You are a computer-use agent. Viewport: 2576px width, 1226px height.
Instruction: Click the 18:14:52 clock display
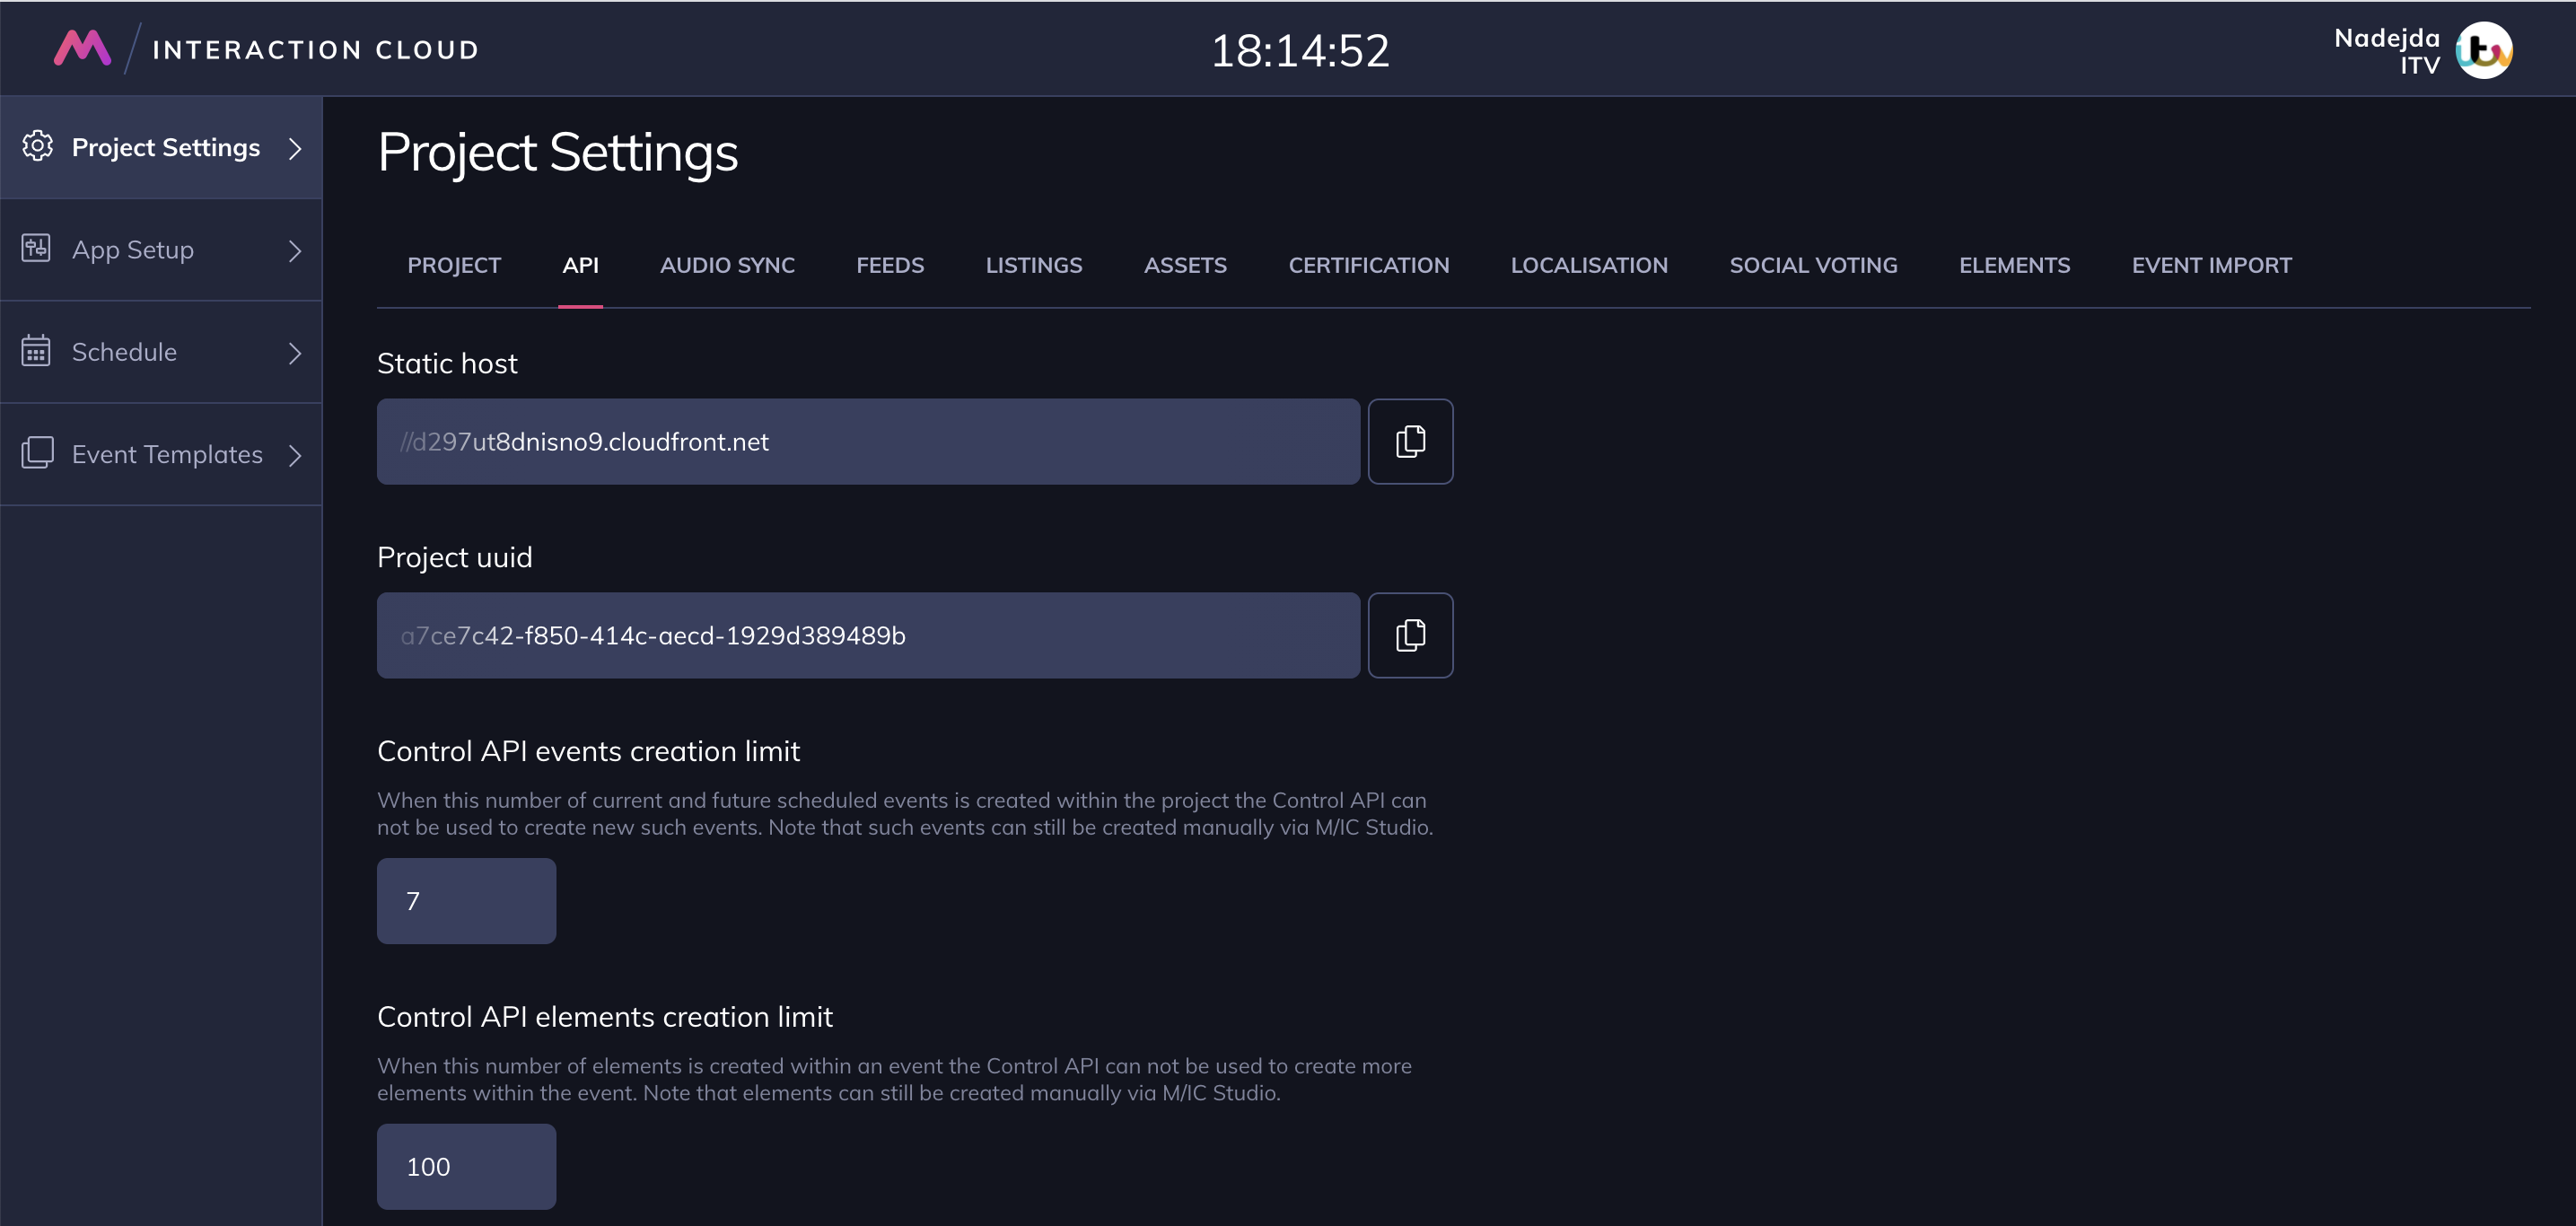(x=1300, y=50)
